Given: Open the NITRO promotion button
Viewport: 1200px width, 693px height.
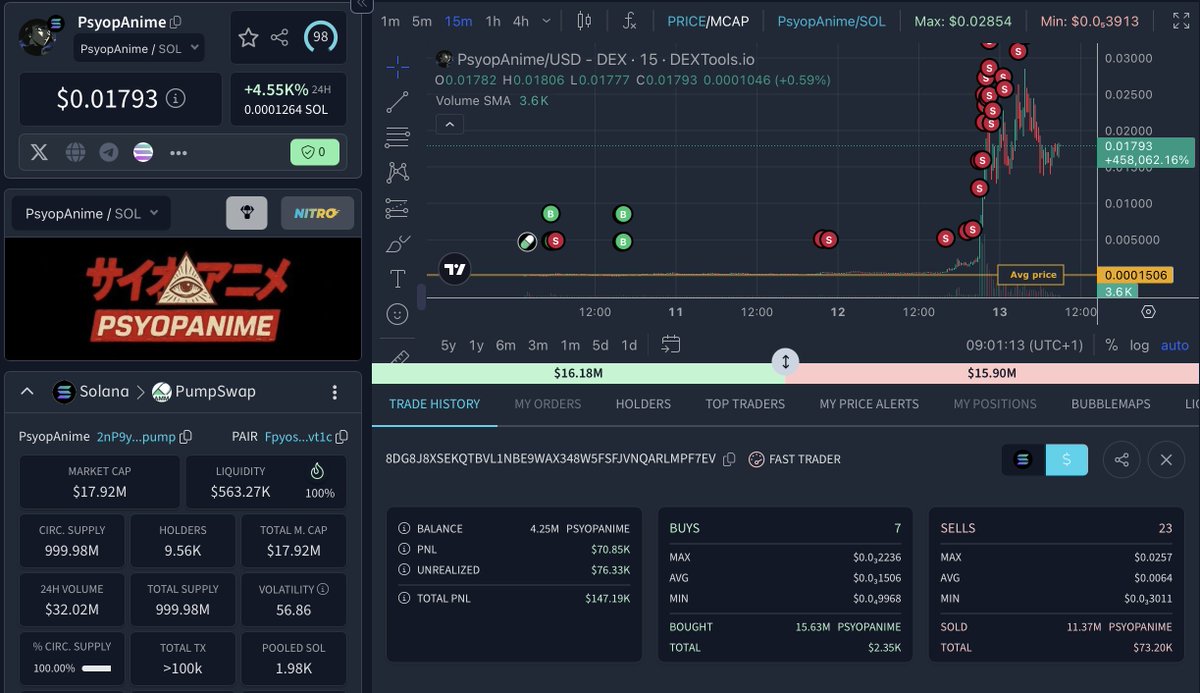Looking at the screenshot, I should click(317, 213).
